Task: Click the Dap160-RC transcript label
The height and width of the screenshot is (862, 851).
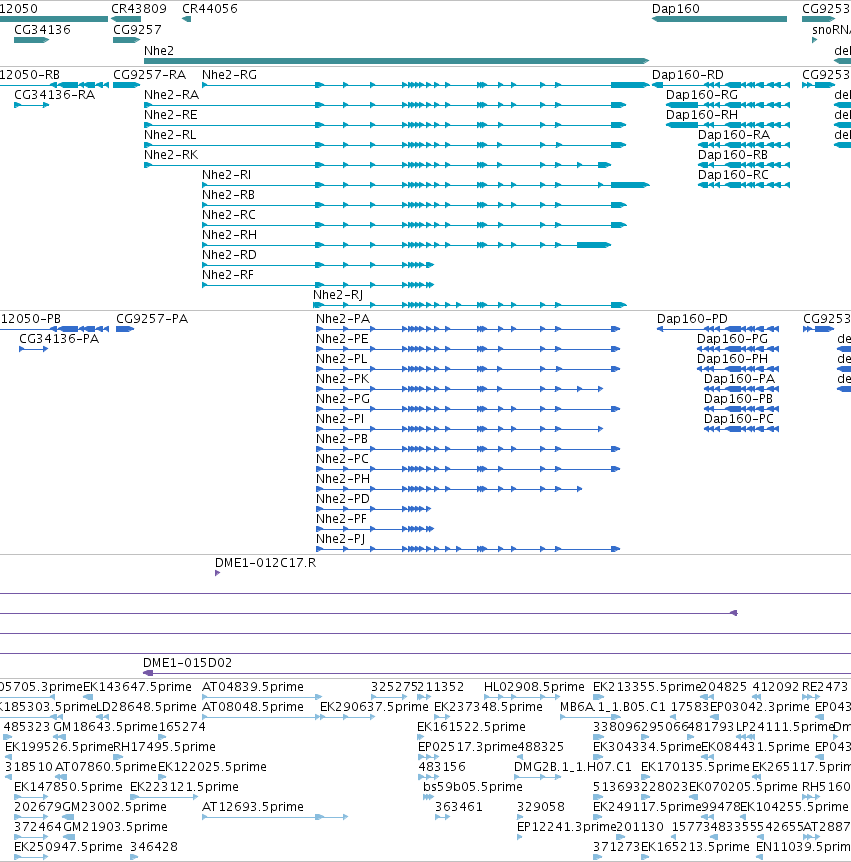Action: click(x=733, y=175)
